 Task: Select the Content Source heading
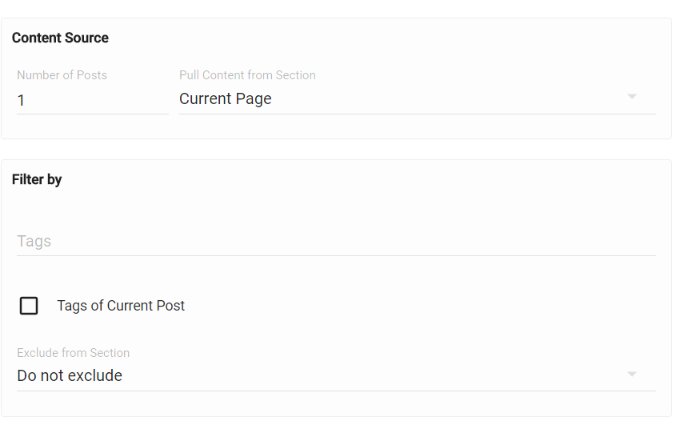pos(60,38)
